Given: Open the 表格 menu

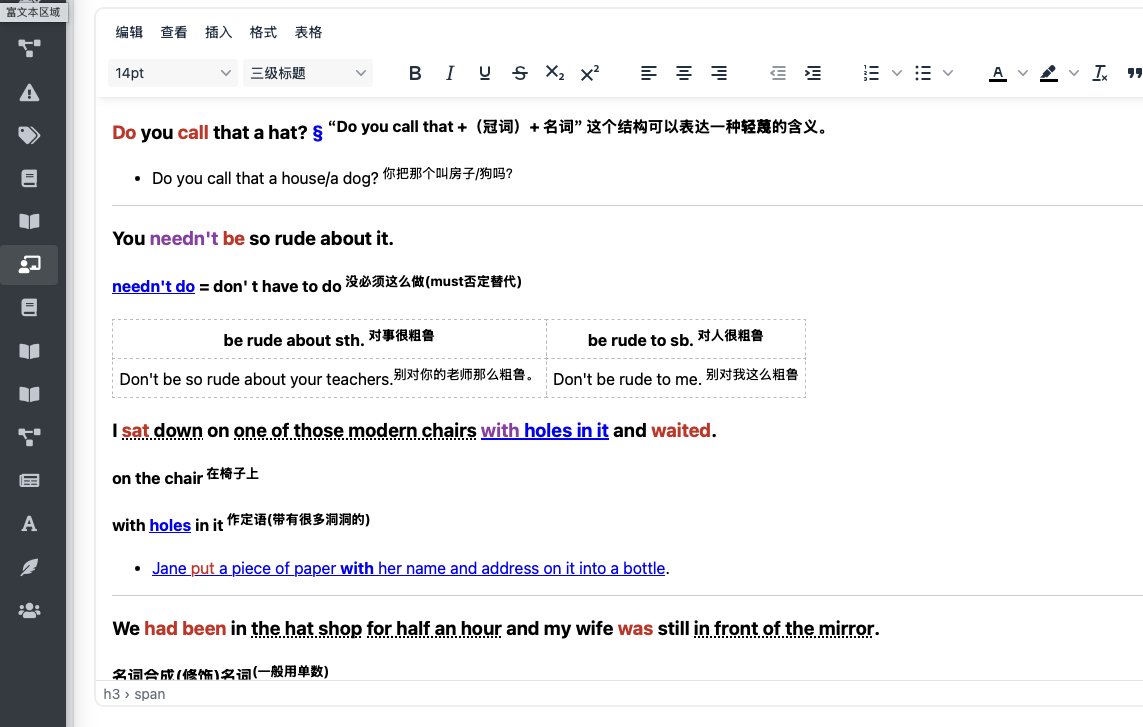Looking at the screenshot, I should [308, 32].
